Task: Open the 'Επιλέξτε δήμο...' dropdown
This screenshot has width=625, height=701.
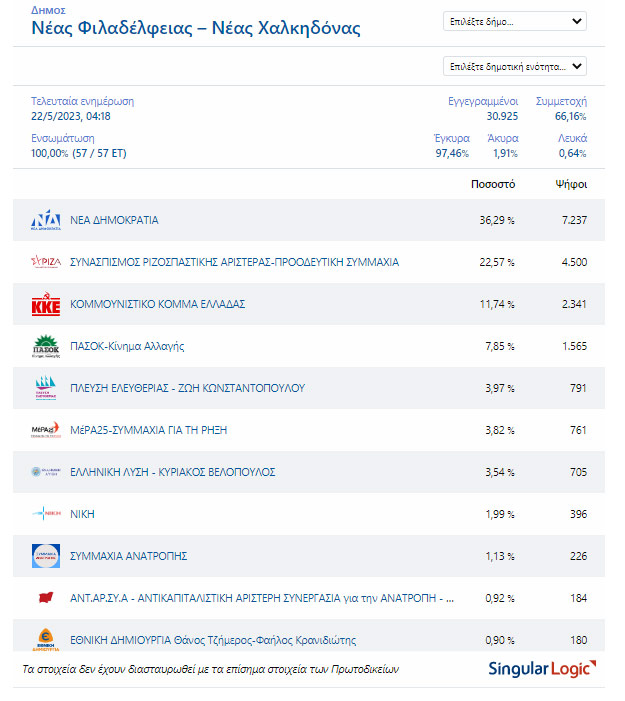Action: pyautogui.click(x=515, y=21)
